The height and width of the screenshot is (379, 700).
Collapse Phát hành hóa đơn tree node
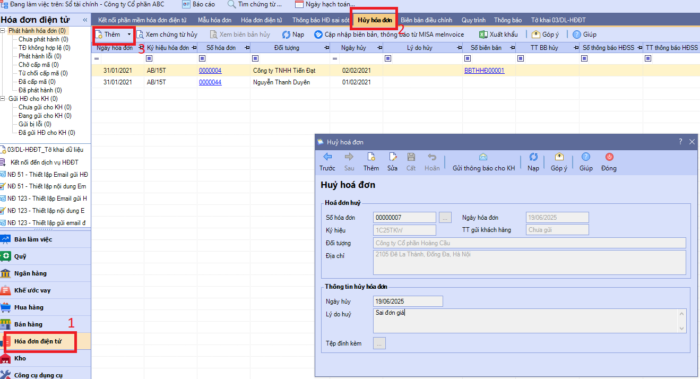(x=3, y=31)
